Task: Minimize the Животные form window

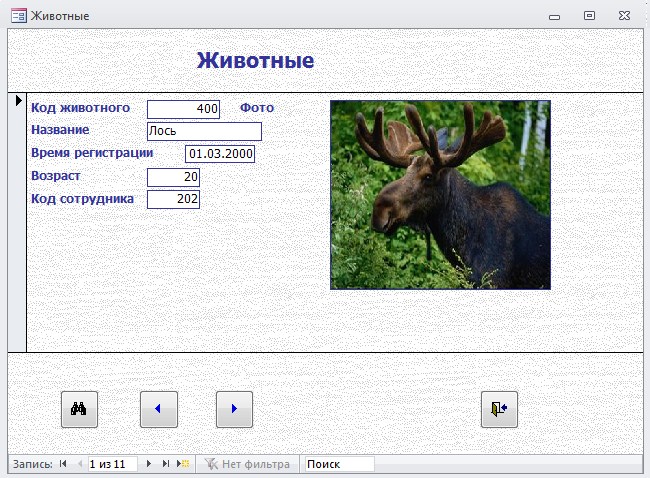Action: click(554, 17)
